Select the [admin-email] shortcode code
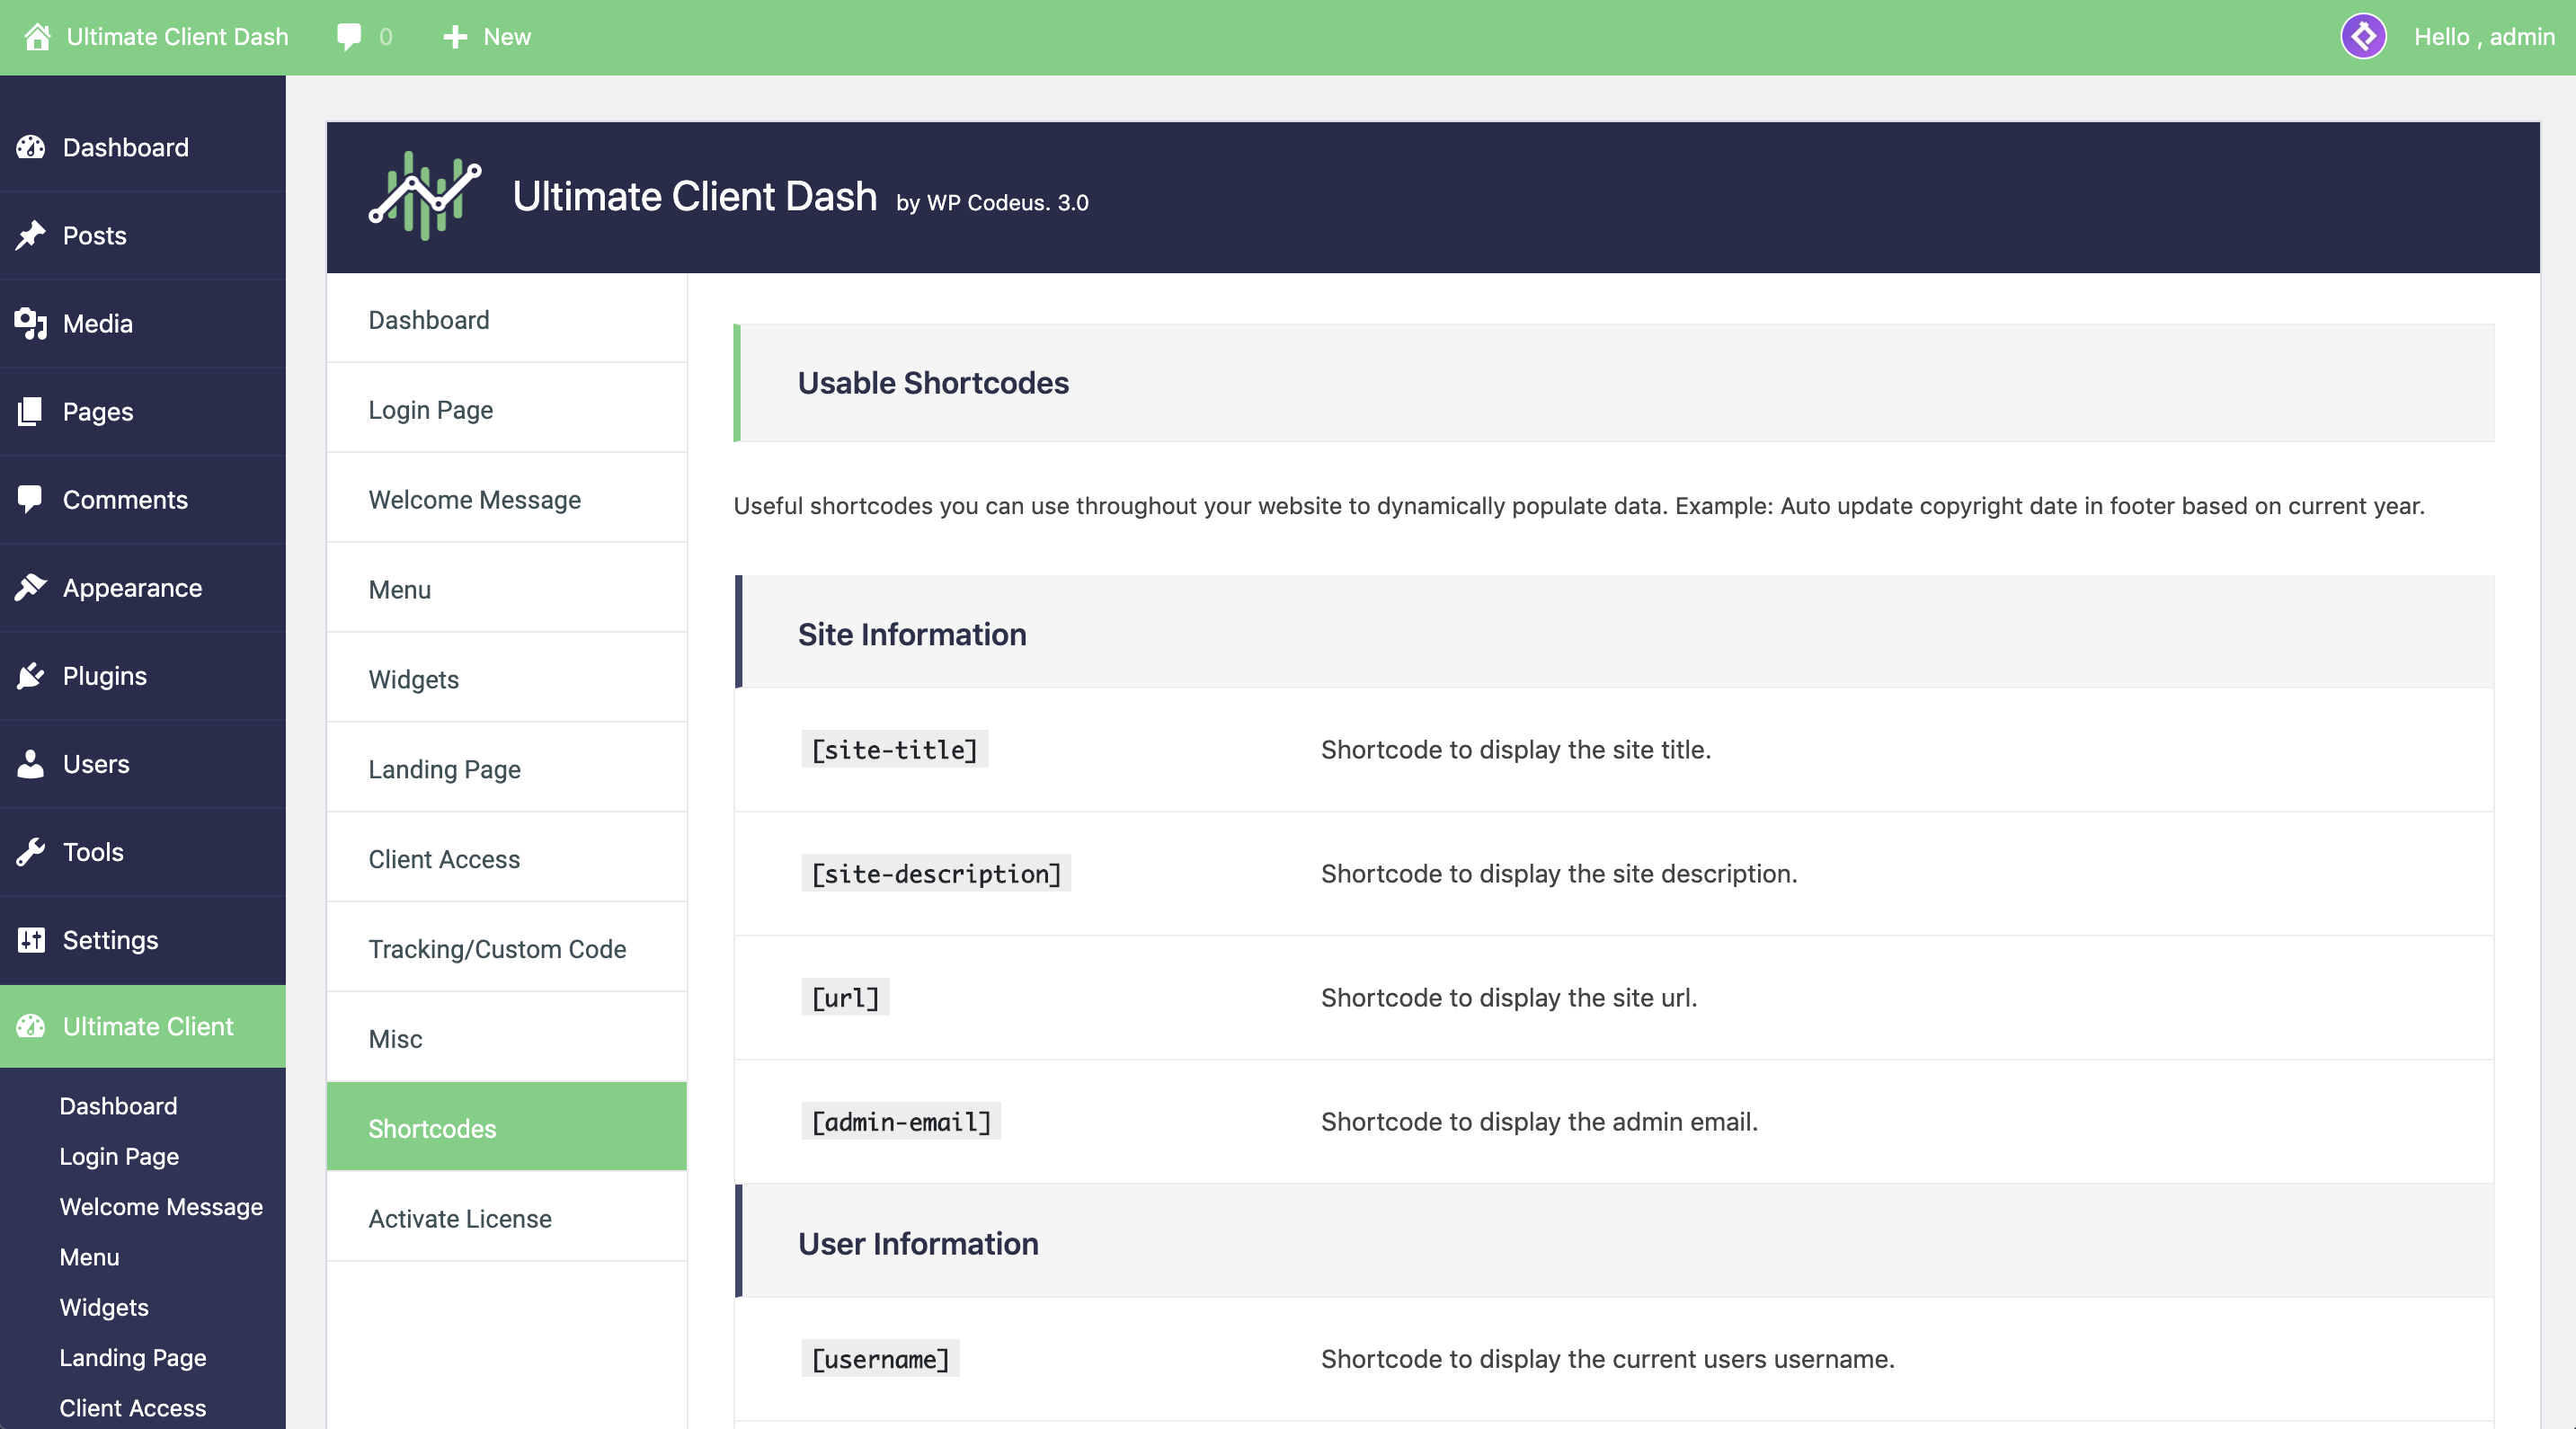This screenshot has width=2576, height=1429. pyautogui.click(x=901, y=1122)
